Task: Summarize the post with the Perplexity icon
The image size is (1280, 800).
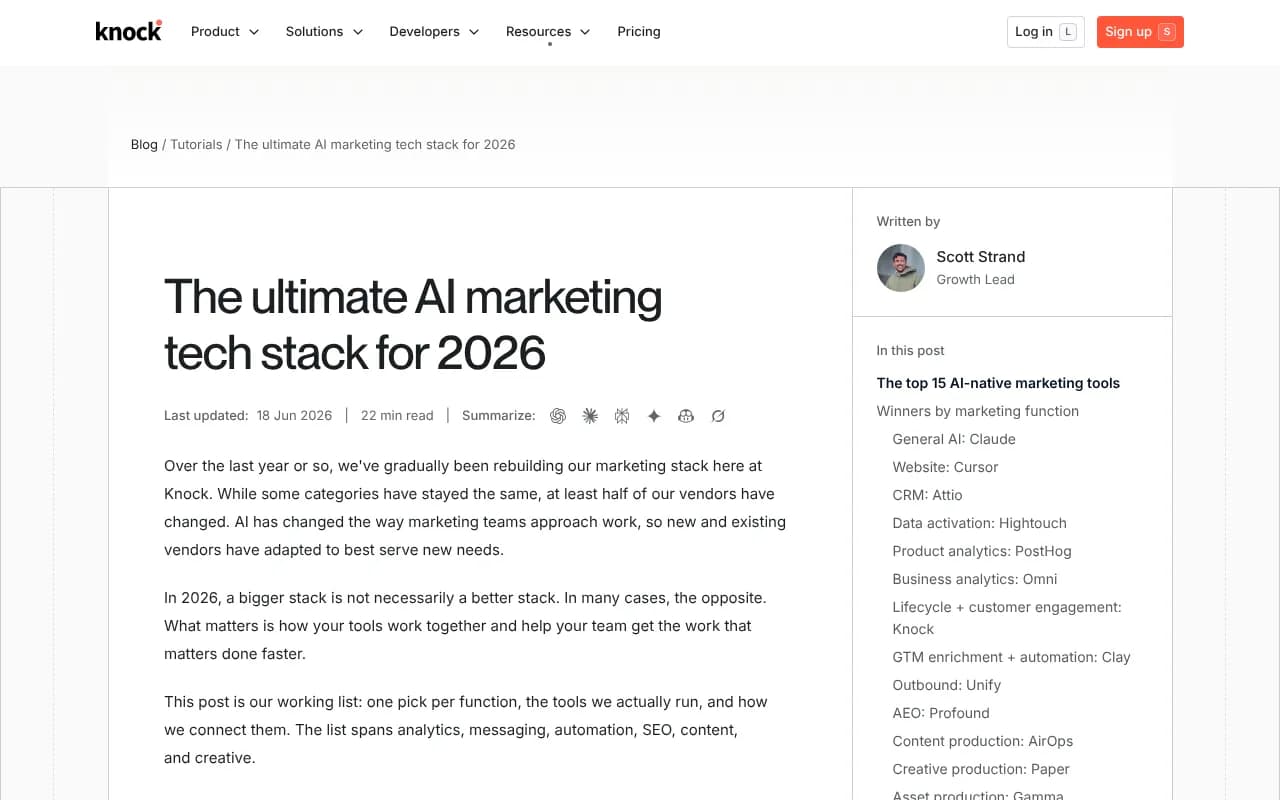Action: pos(622,416)
